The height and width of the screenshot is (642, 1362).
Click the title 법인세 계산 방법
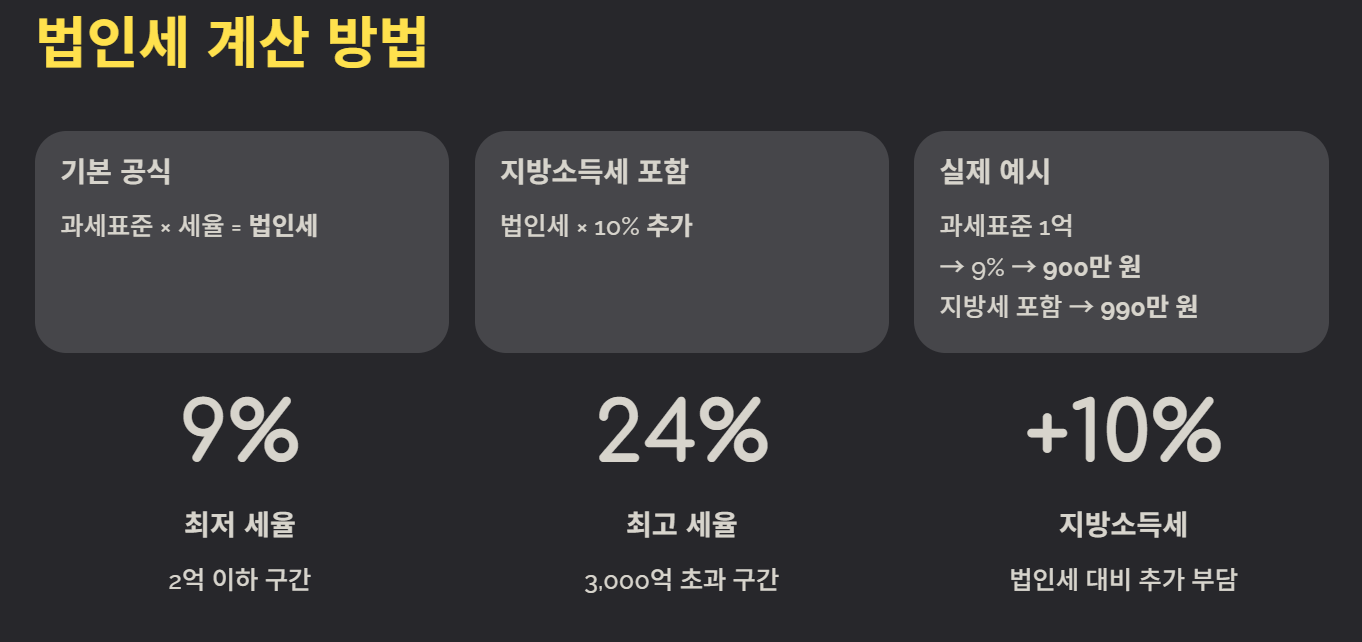[x=232, y=42]
